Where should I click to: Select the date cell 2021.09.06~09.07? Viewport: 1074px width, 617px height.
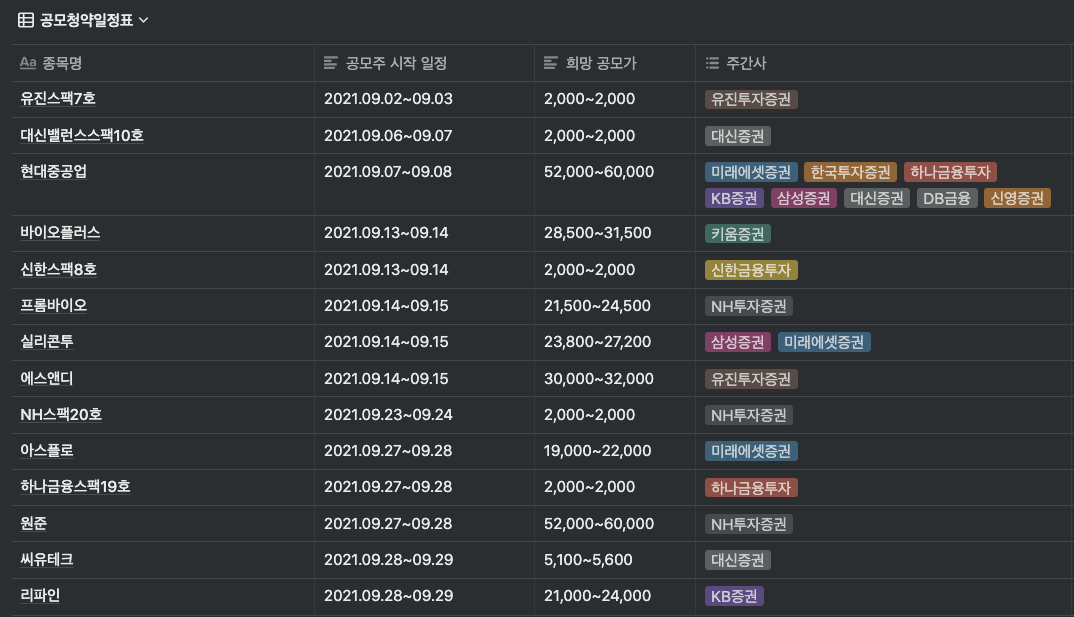(x=425, y=136)
